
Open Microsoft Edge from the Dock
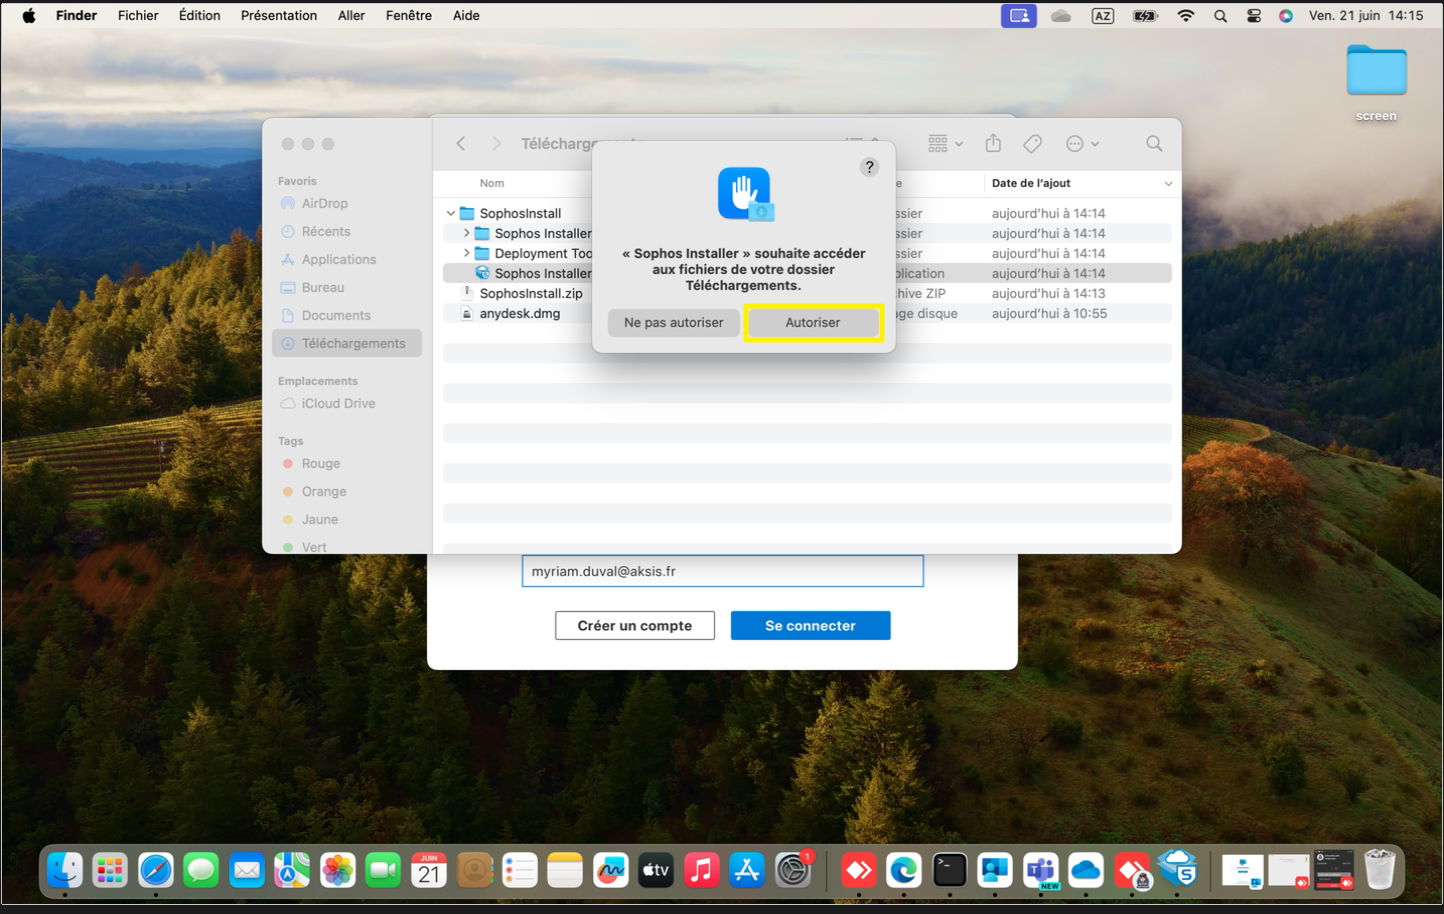click(x=904, y=871)
